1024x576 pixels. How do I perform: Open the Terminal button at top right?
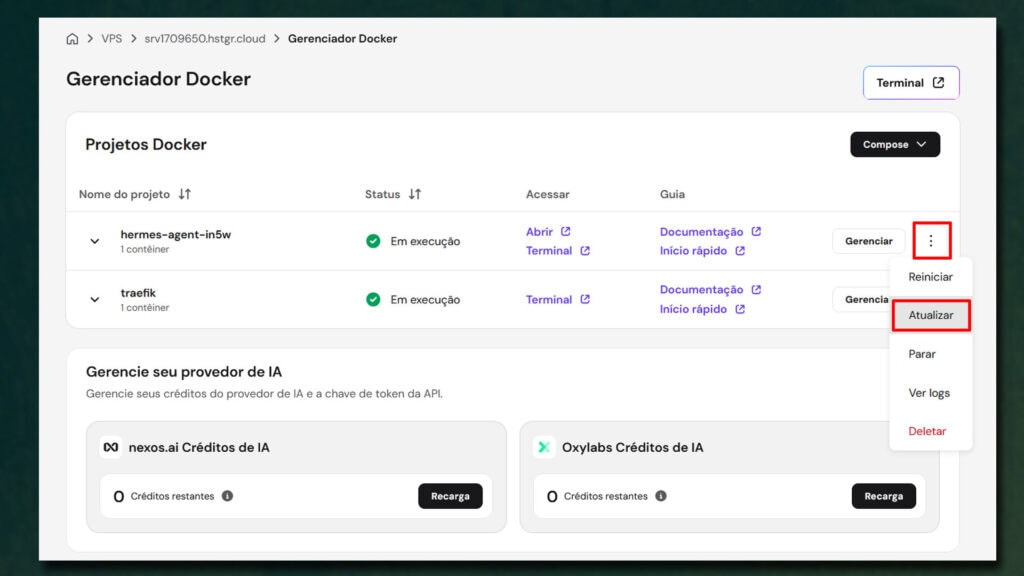point(911,83)
